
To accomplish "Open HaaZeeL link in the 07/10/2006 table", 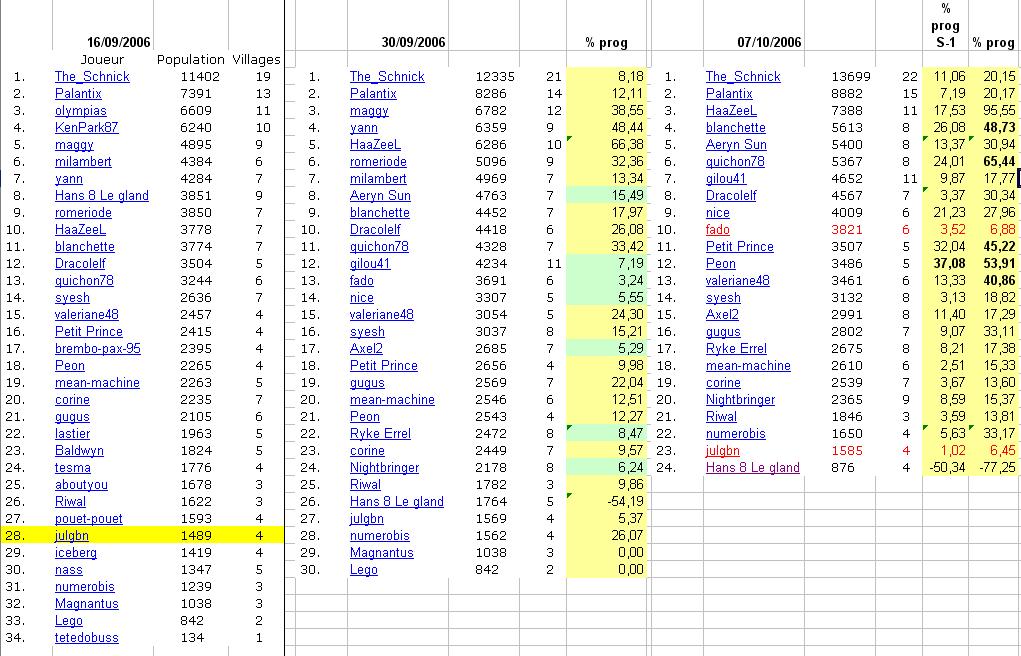I will [x=731, y=111].
